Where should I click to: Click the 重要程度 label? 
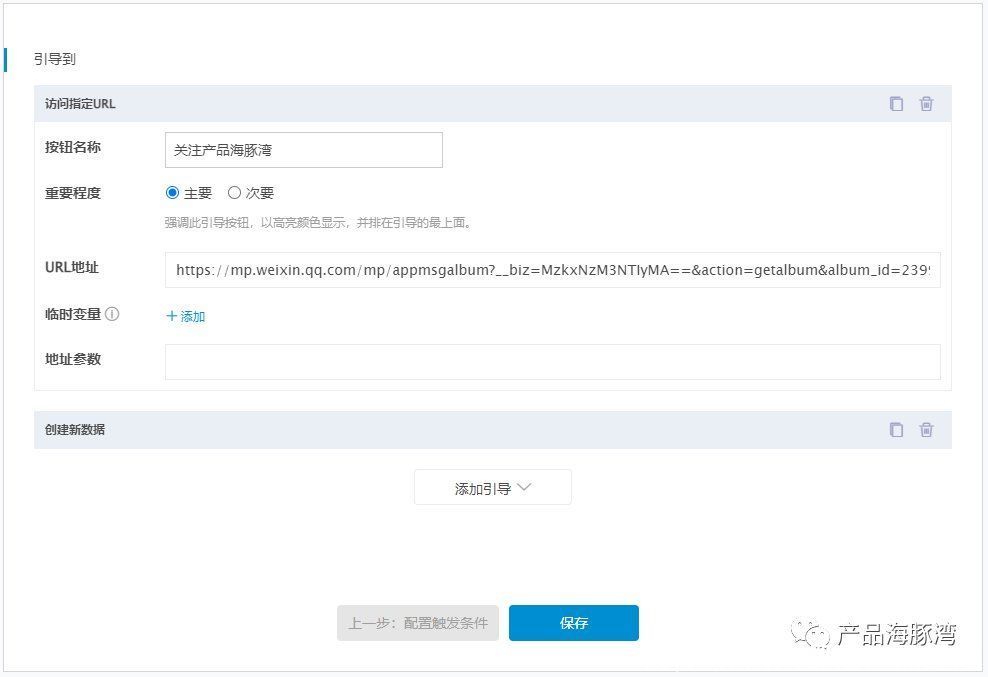73,194
